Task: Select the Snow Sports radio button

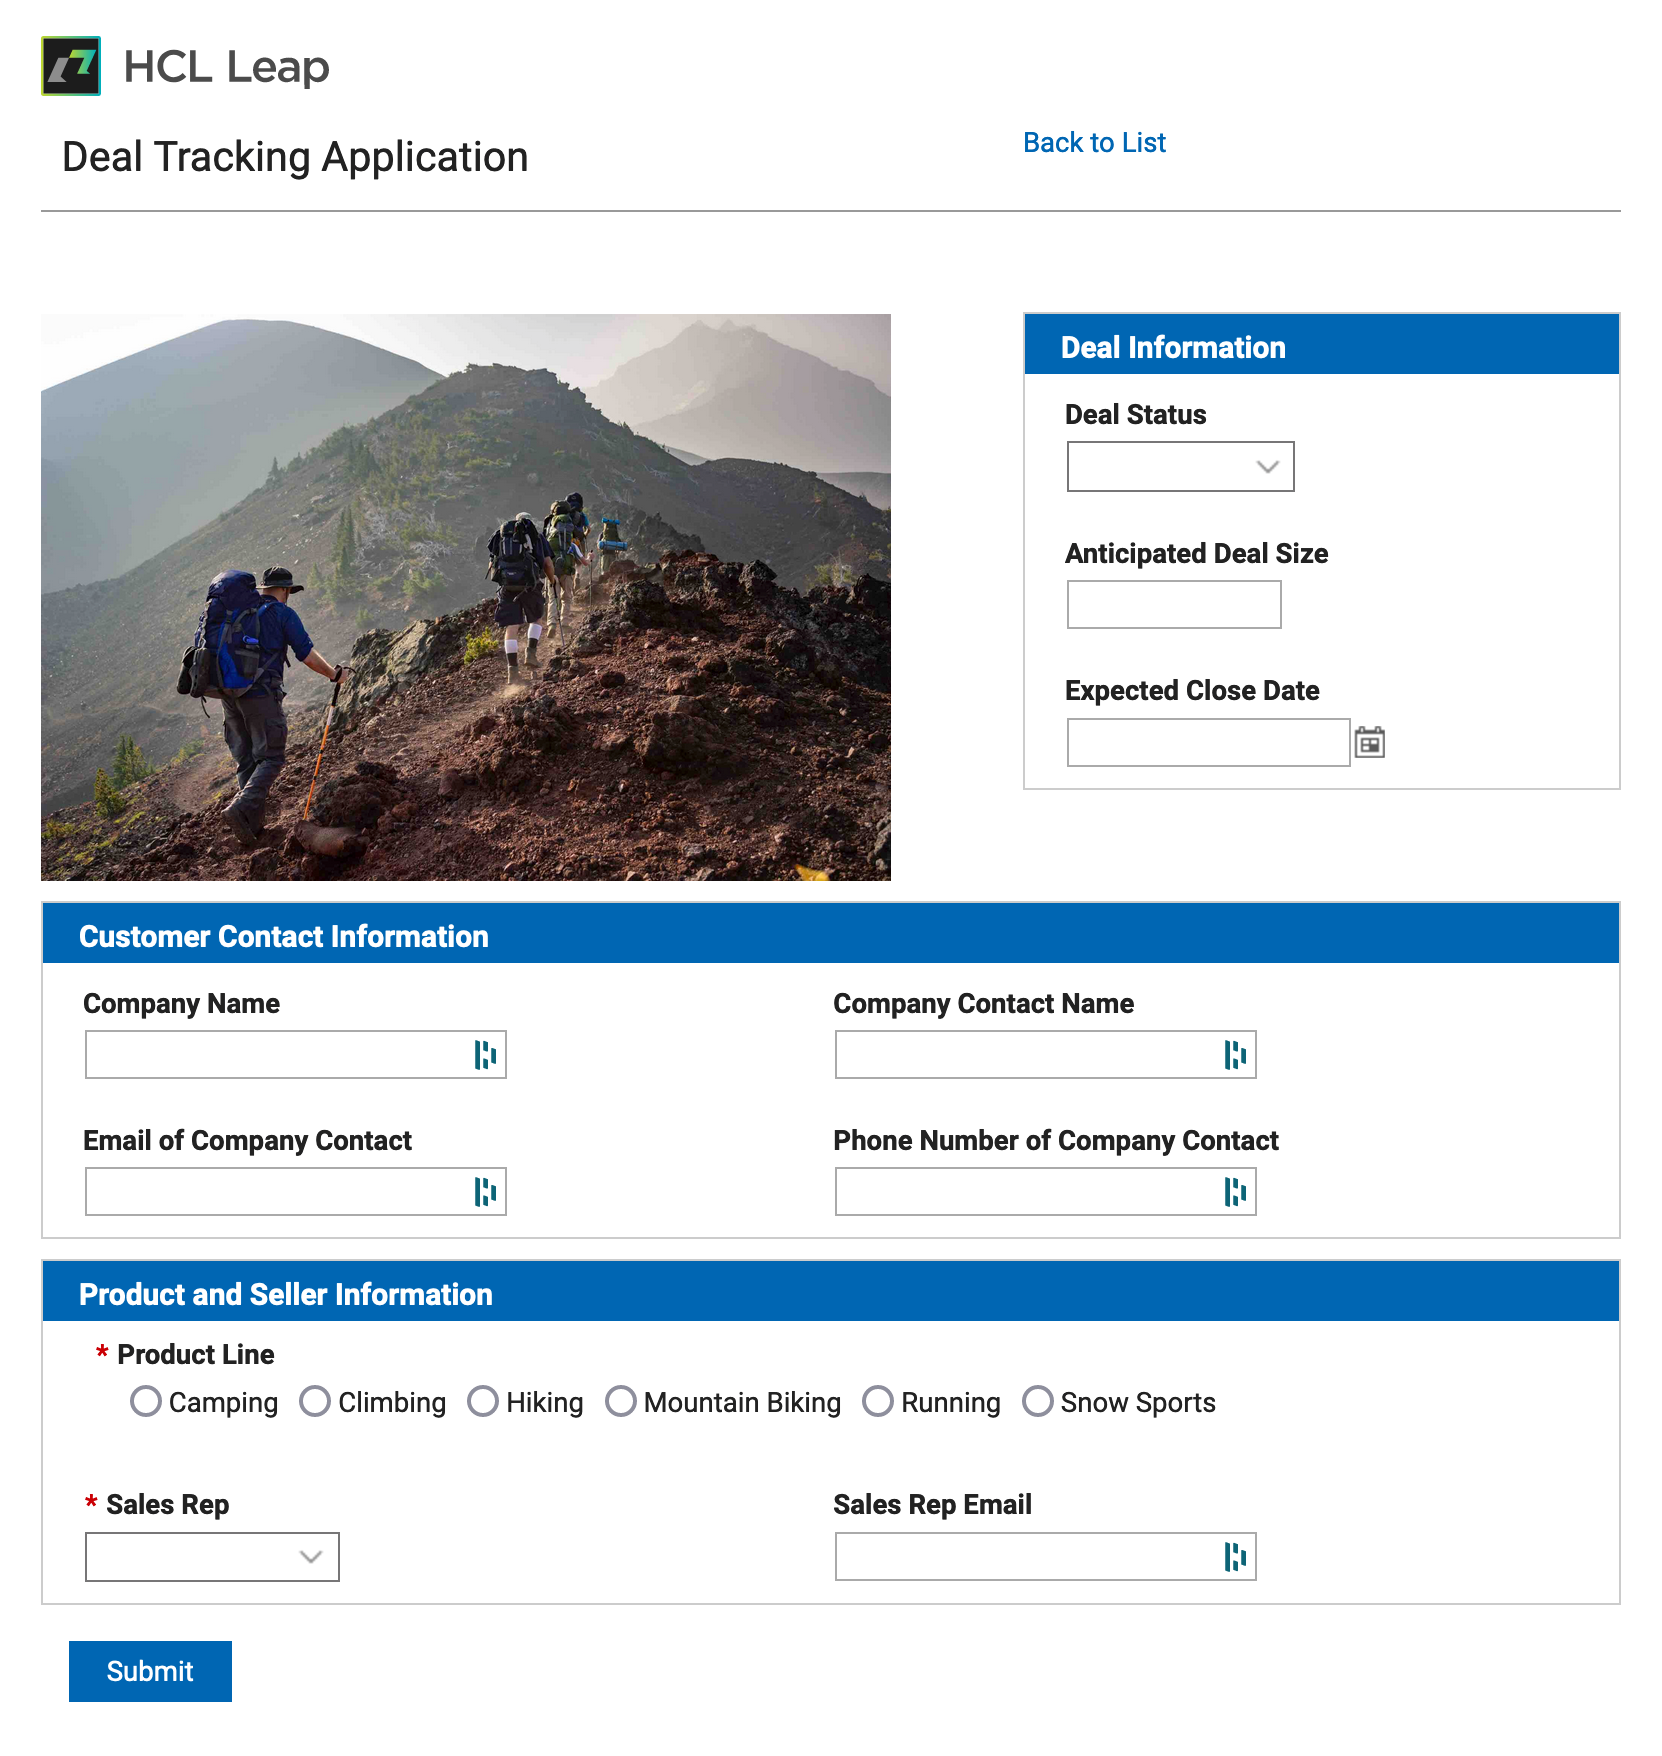Action: coord(1038,1401)
